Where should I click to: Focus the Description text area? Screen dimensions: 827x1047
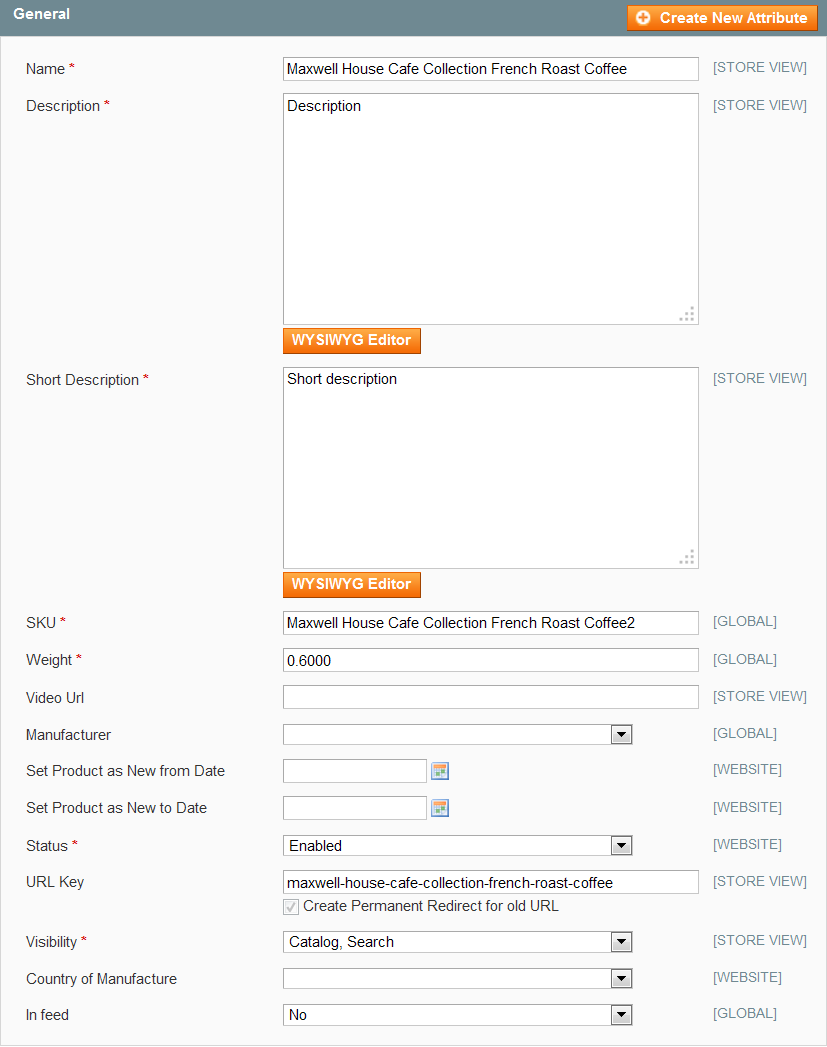coord(491,209)
